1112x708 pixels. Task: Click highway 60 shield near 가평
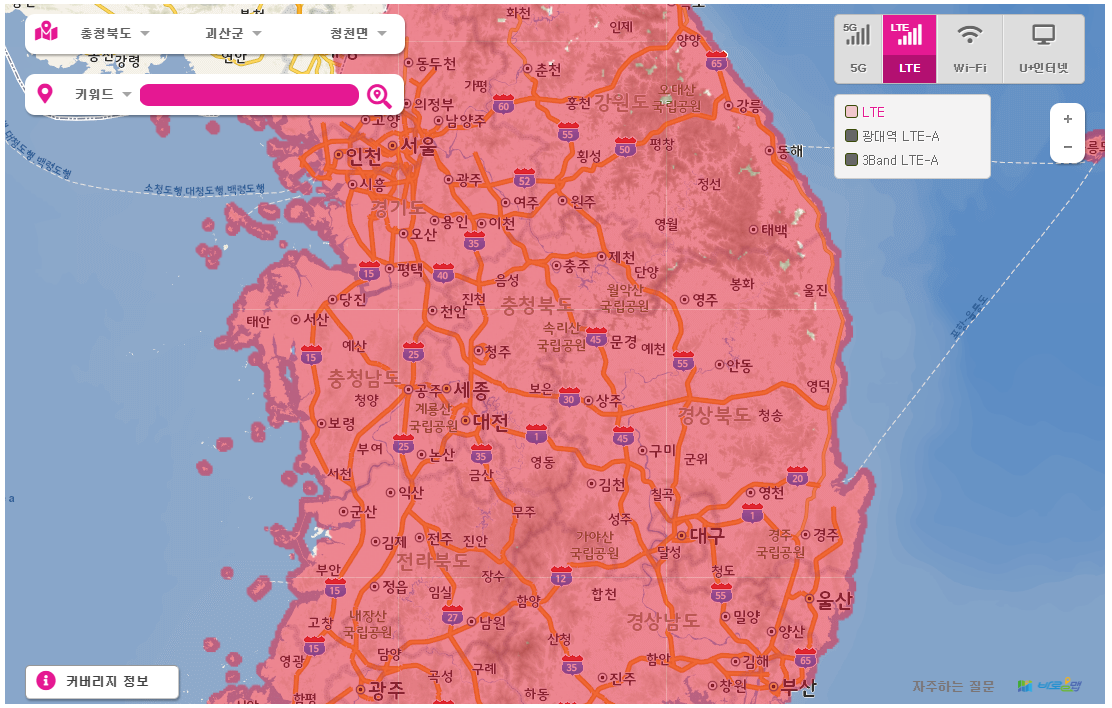(503, 104)
